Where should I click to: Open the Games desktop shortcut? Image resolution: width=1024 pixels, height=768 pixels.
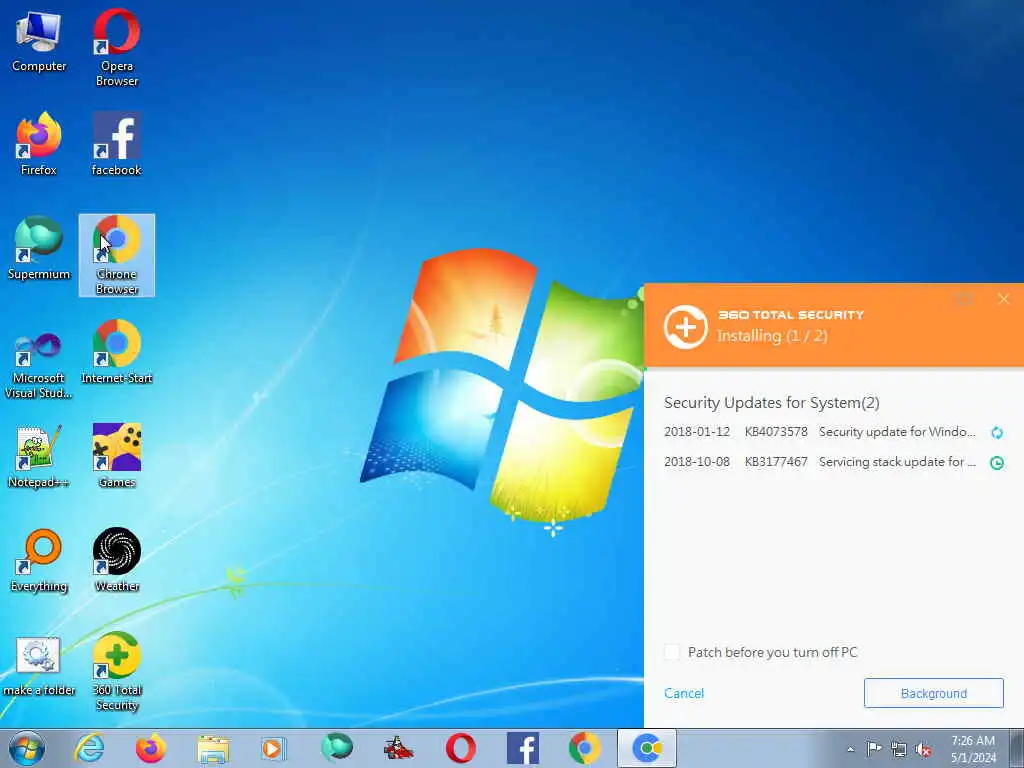pyautogui.click(x=117, y=456)
